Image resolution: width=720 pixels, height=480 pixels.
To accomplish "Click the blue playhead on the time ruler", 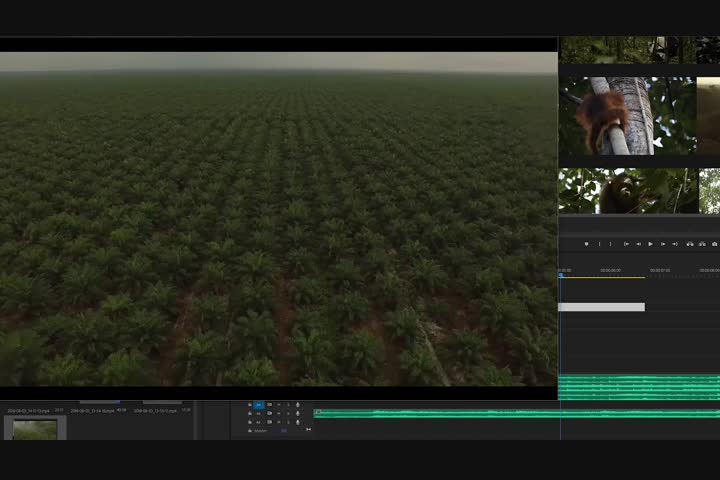I will pos(561,275).
